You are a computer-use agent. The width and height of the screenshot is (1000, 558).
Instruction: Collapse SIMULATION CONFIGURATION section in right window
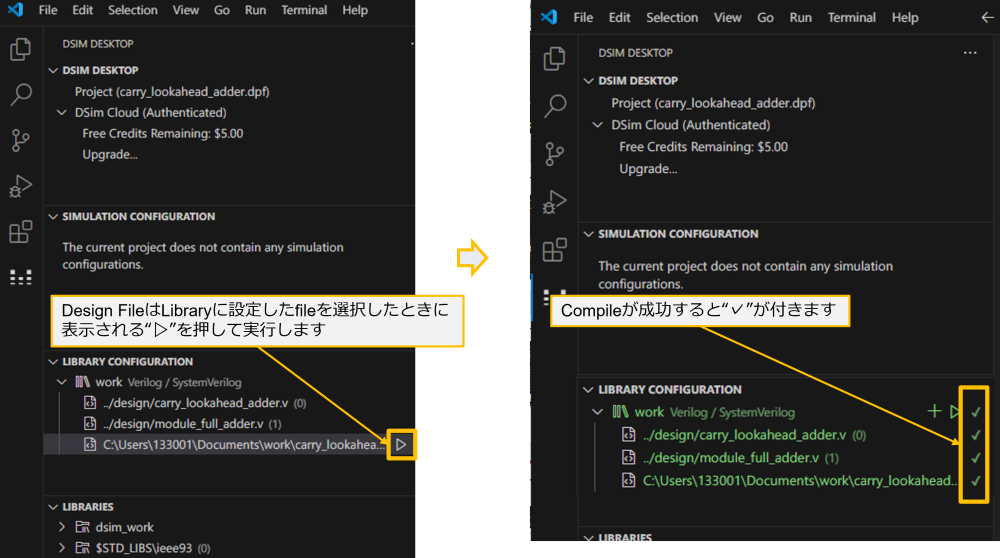589,233
